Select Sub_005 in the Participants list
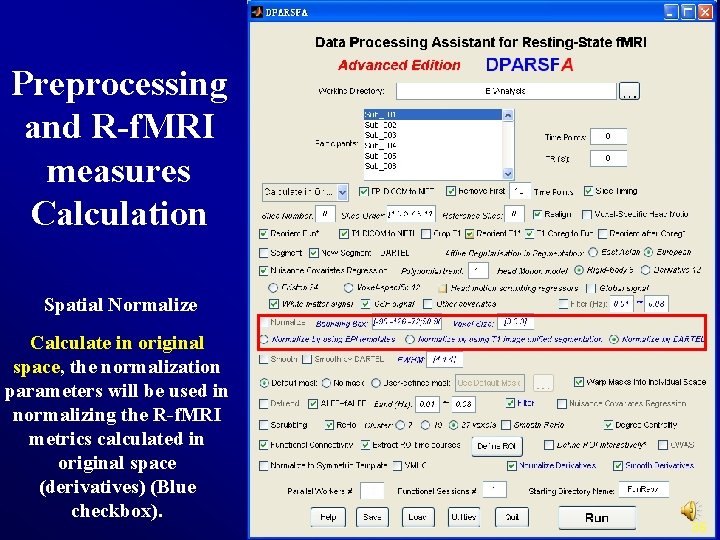 click(x=381, y=156)
